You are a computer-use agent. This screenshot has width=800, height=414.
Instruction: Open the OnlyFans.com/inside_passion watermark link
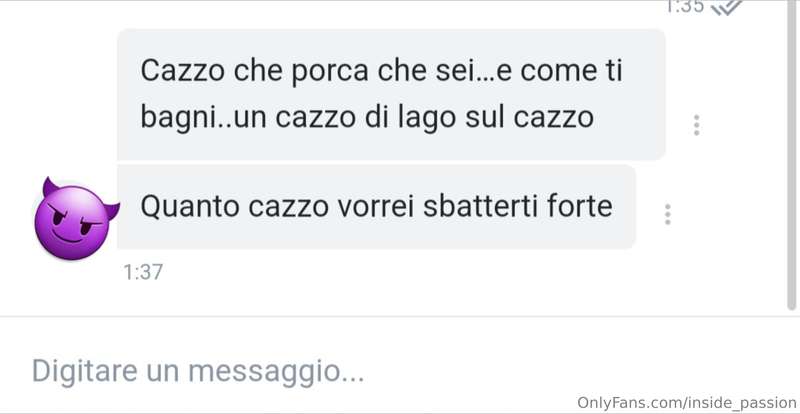[x=687, y=402]
